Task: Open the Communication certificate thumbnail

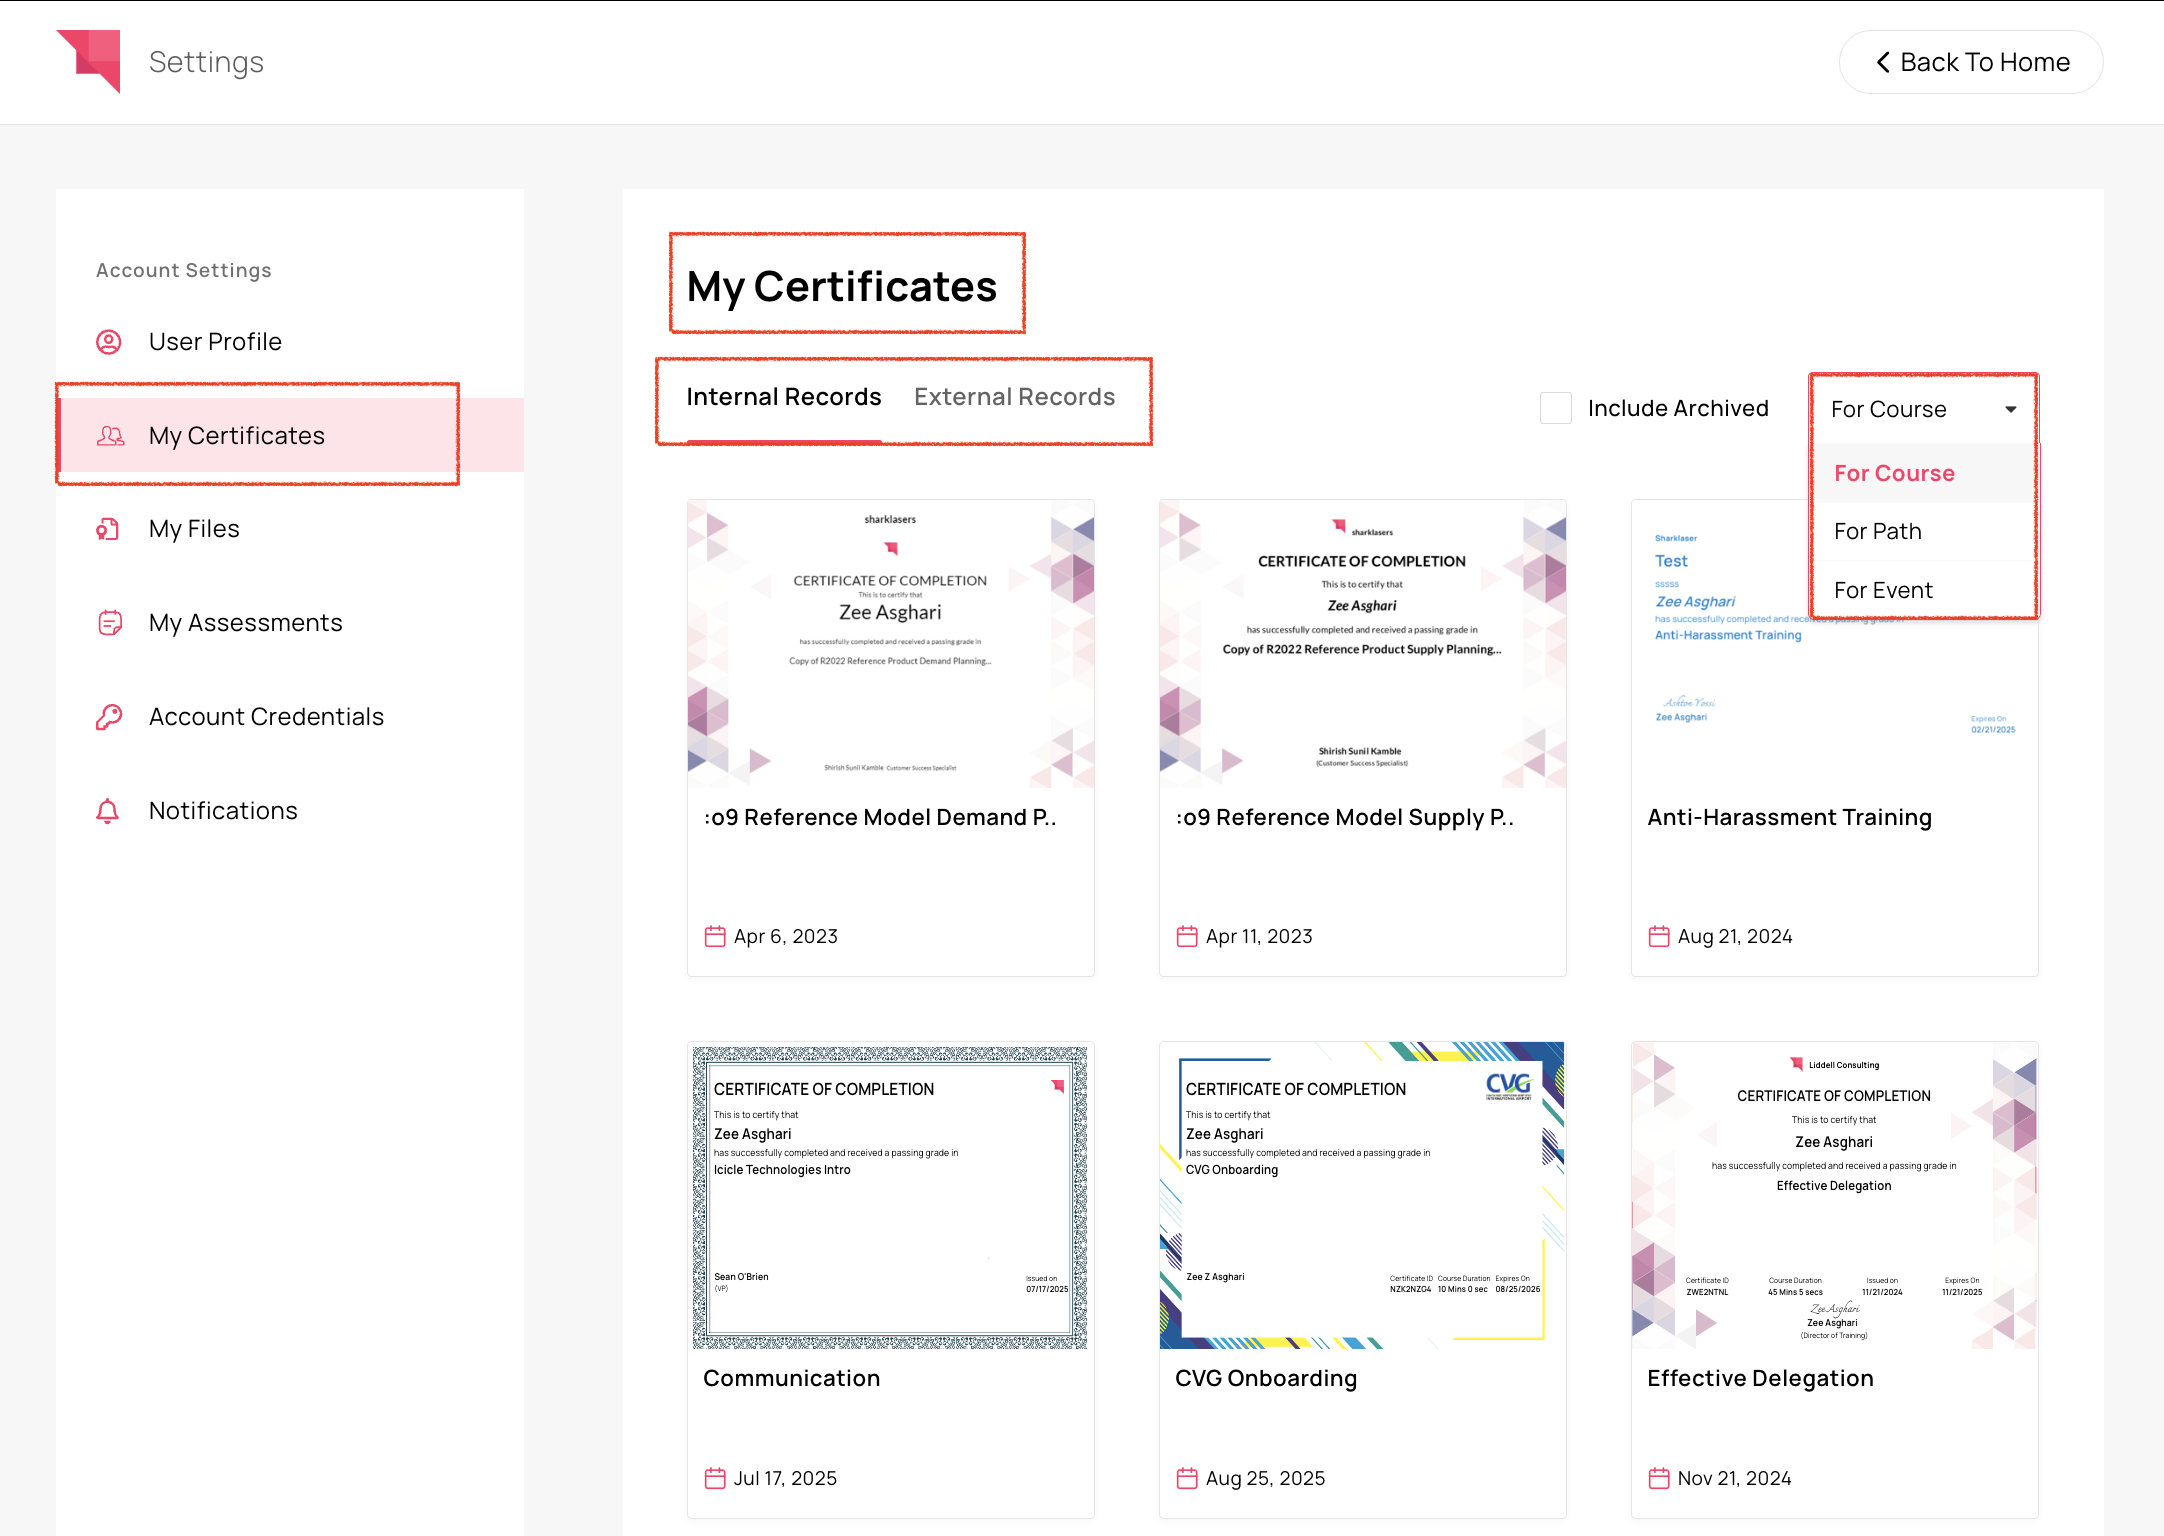Action: click(x=889, y=1195)
